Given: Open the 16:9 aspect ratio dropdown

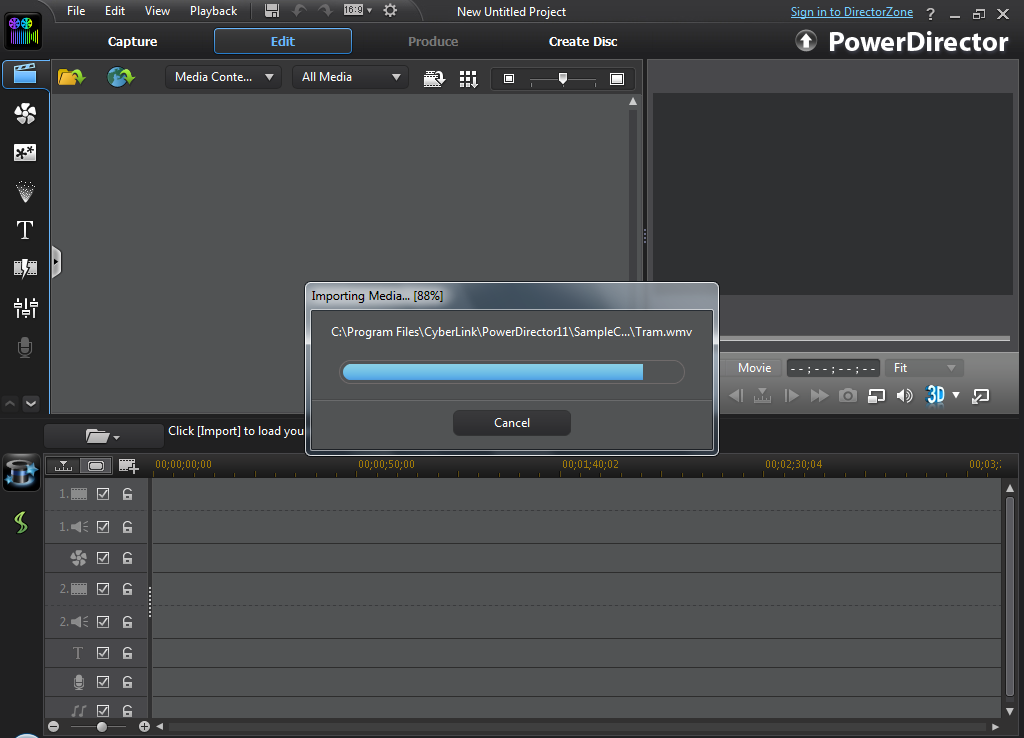Looking at the screenshot, I should 358,10.
